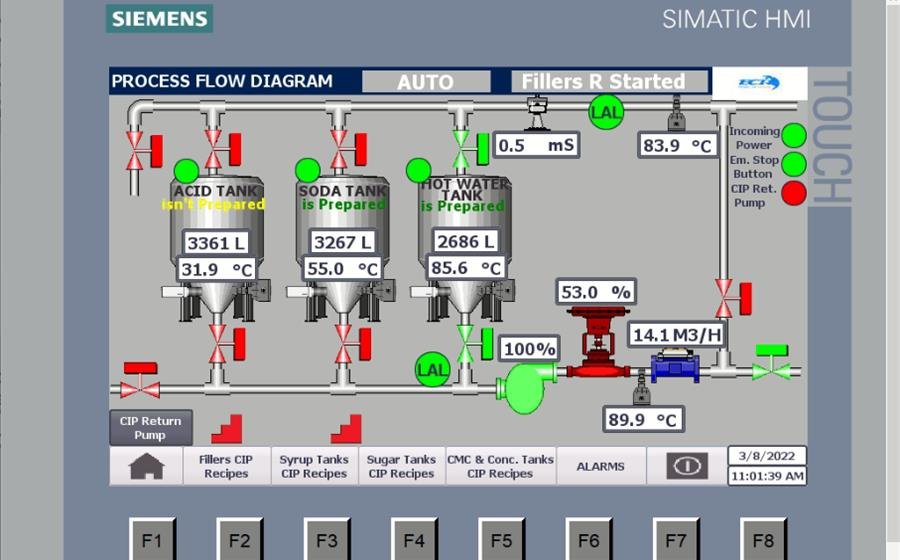Screen dimensions: 900x560
Task: Click the red inlet valve above Acid Tank
Action: (x=222, y=149)
